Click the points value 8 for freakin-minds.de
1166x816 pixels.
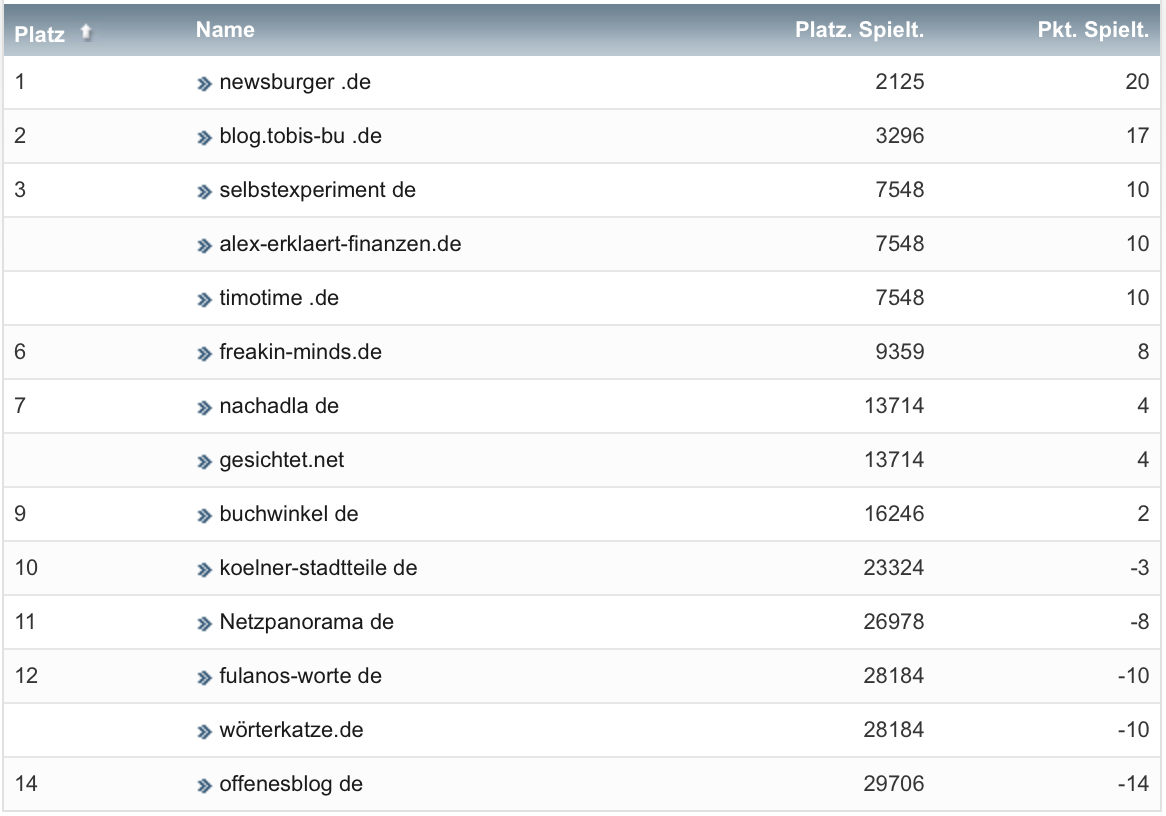(1144, 352)
